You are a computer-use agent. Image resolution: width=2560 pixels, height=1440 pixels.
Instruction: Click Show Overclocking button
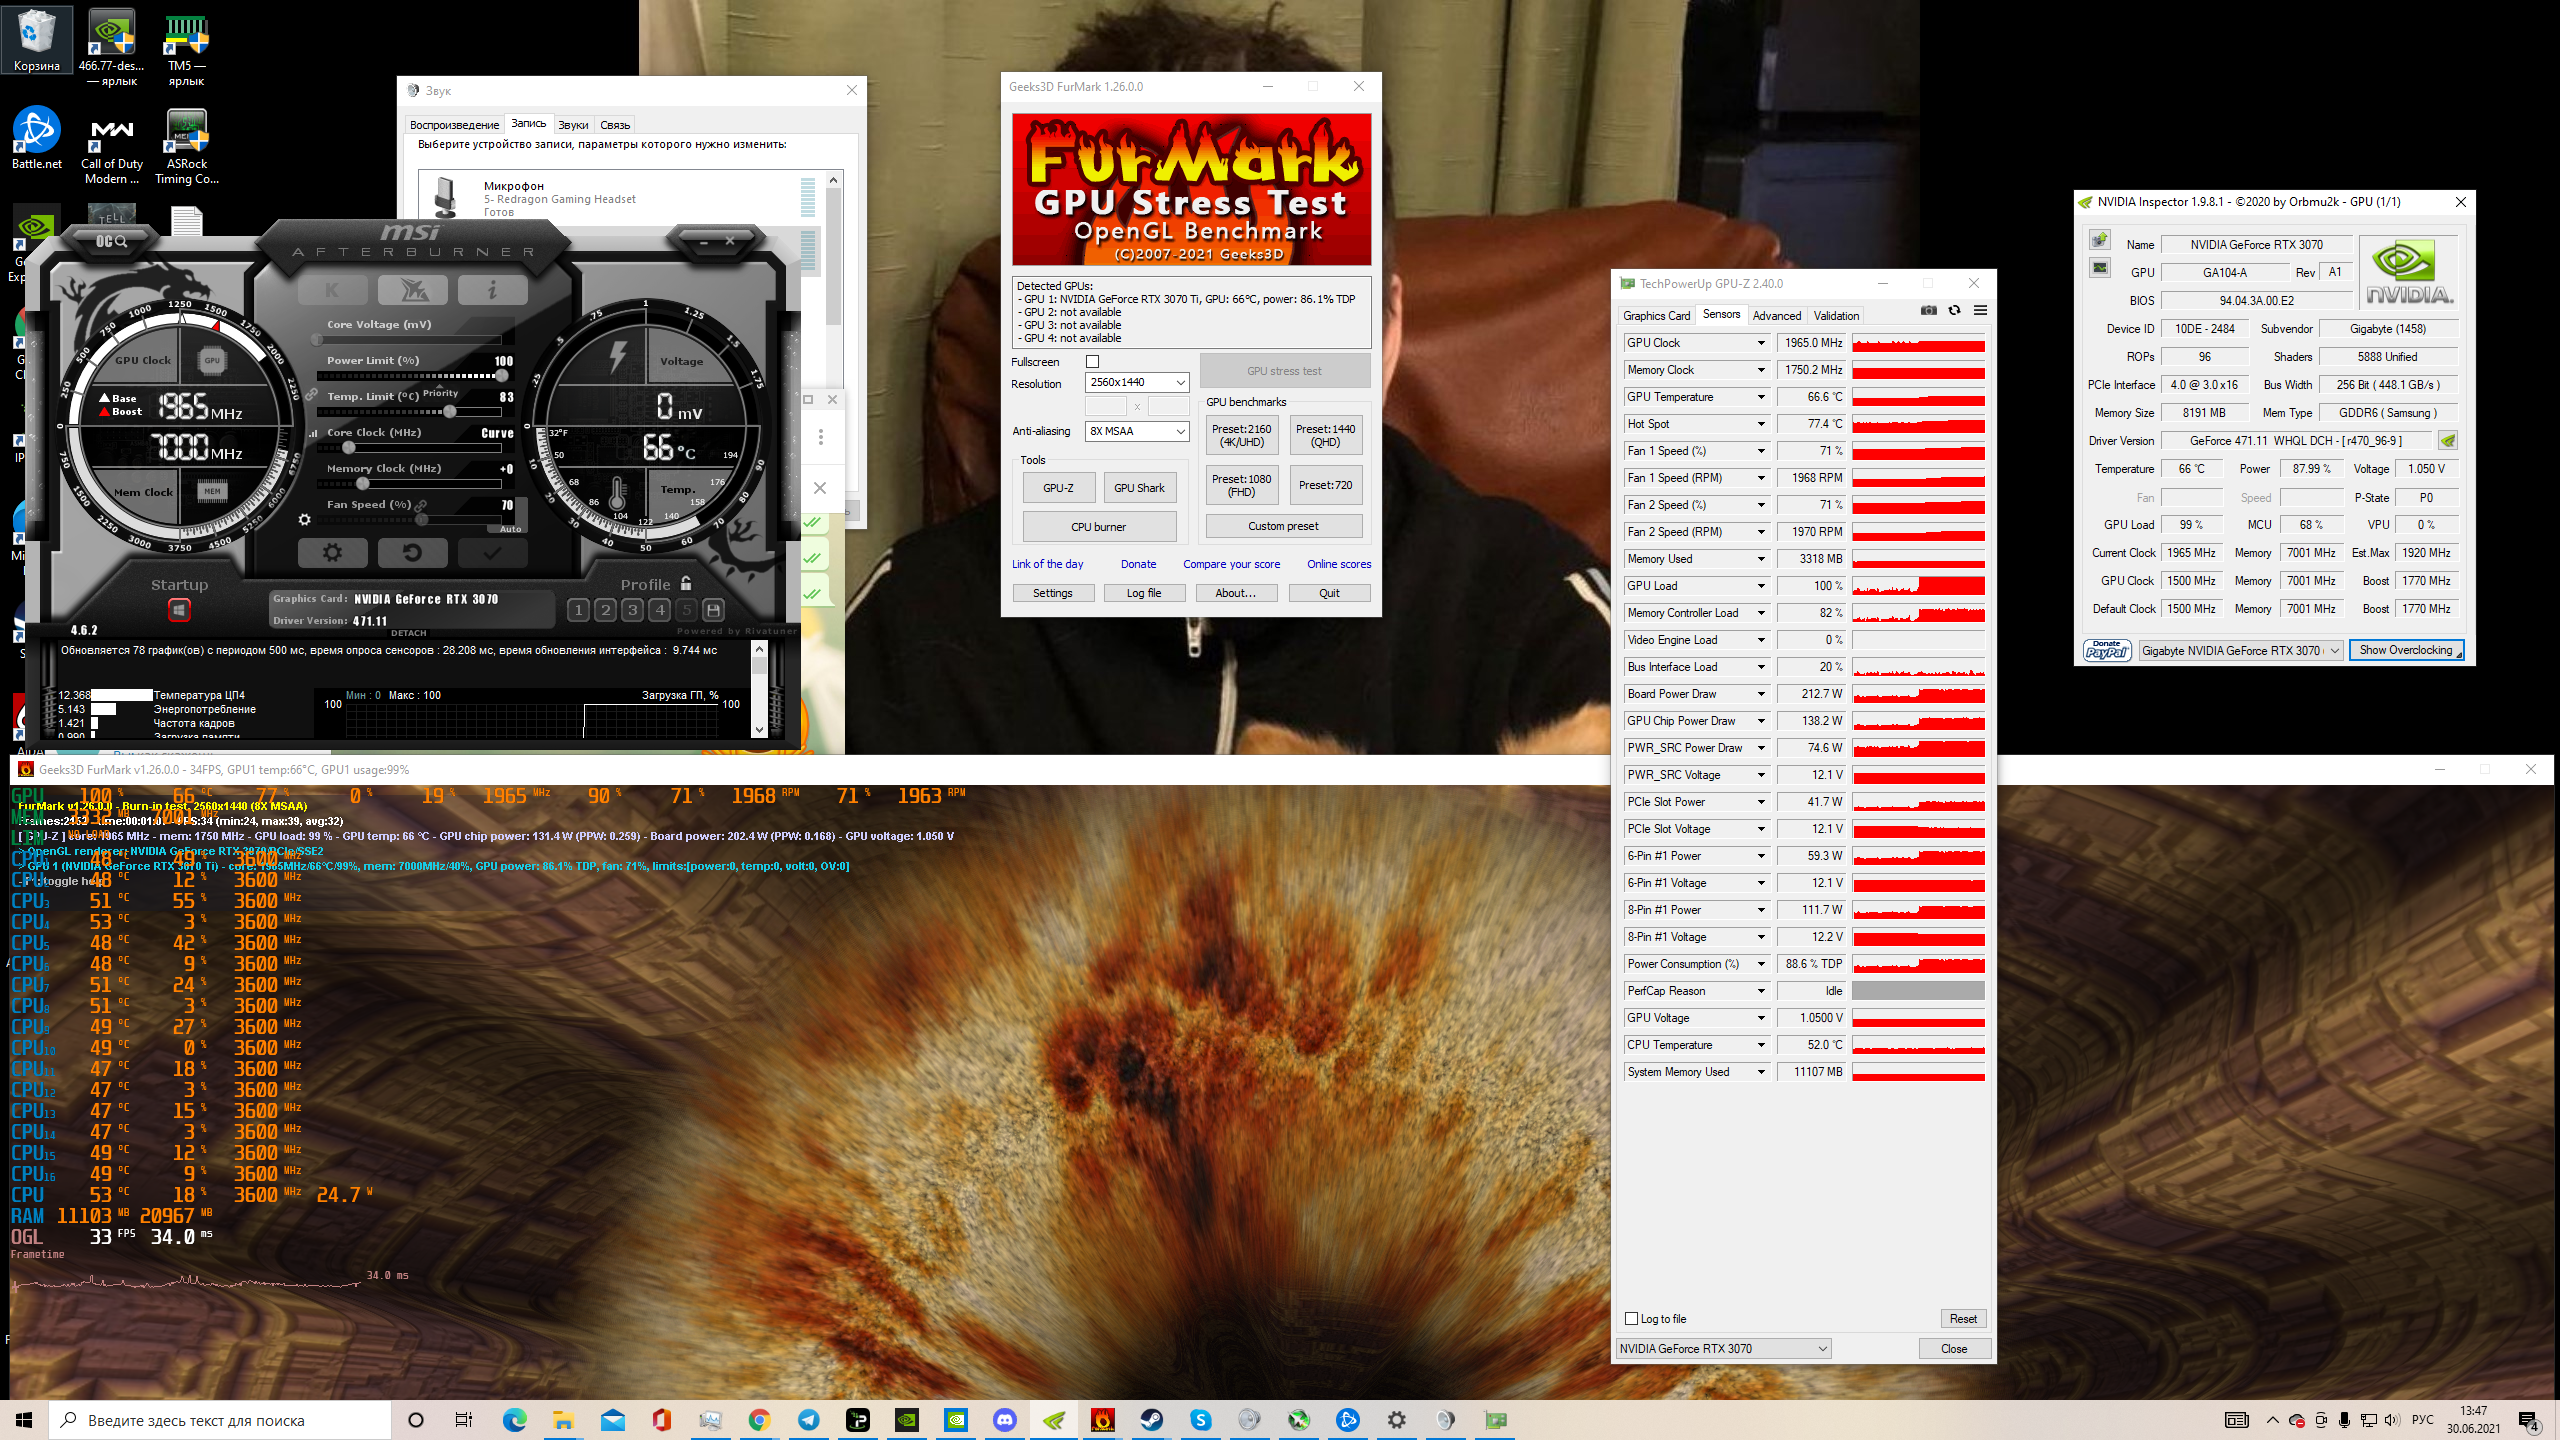(x=2405, y=650)
